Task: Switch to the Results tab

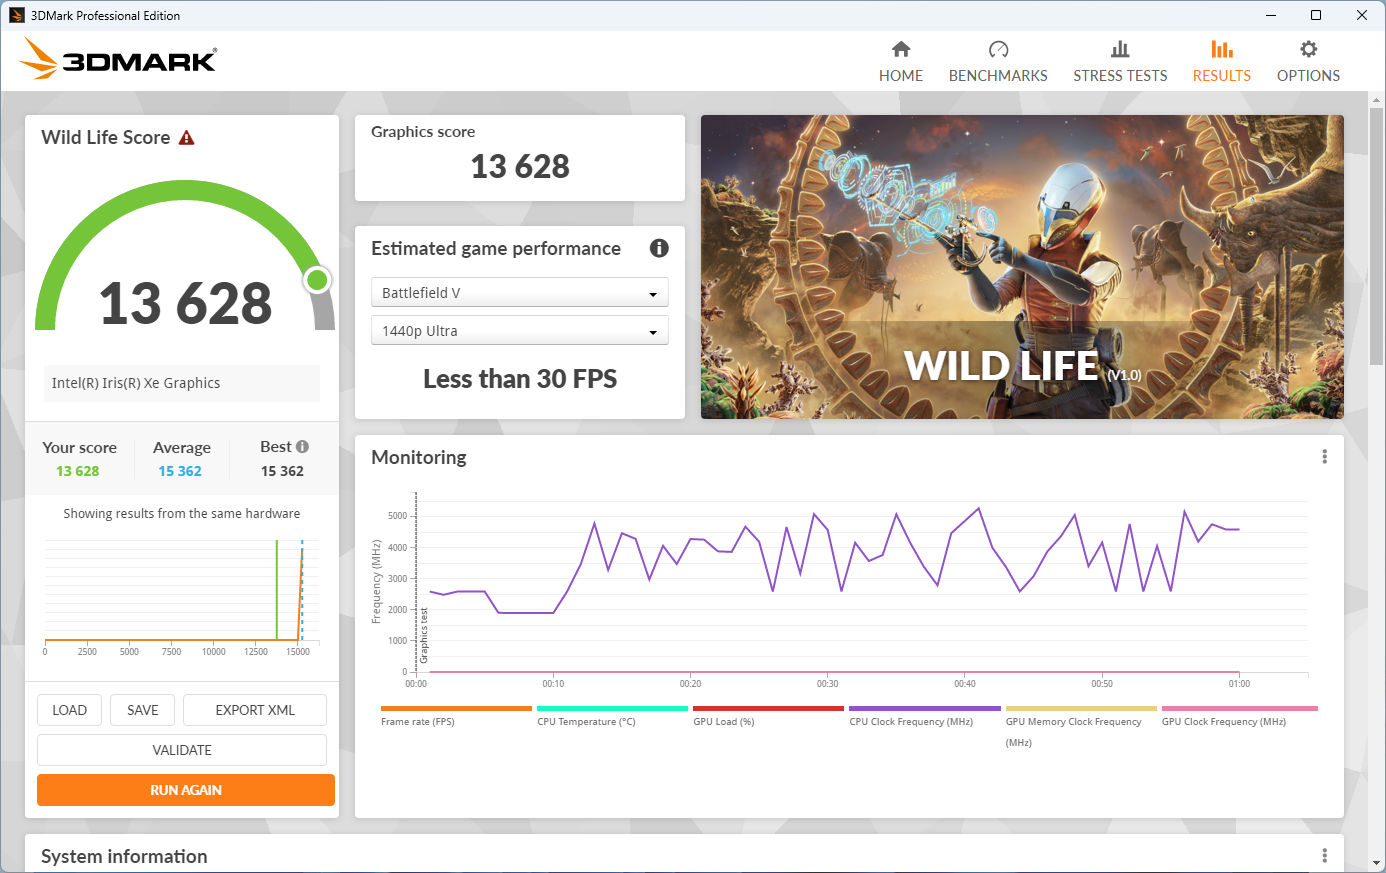Action: [x=1221, y=61]
